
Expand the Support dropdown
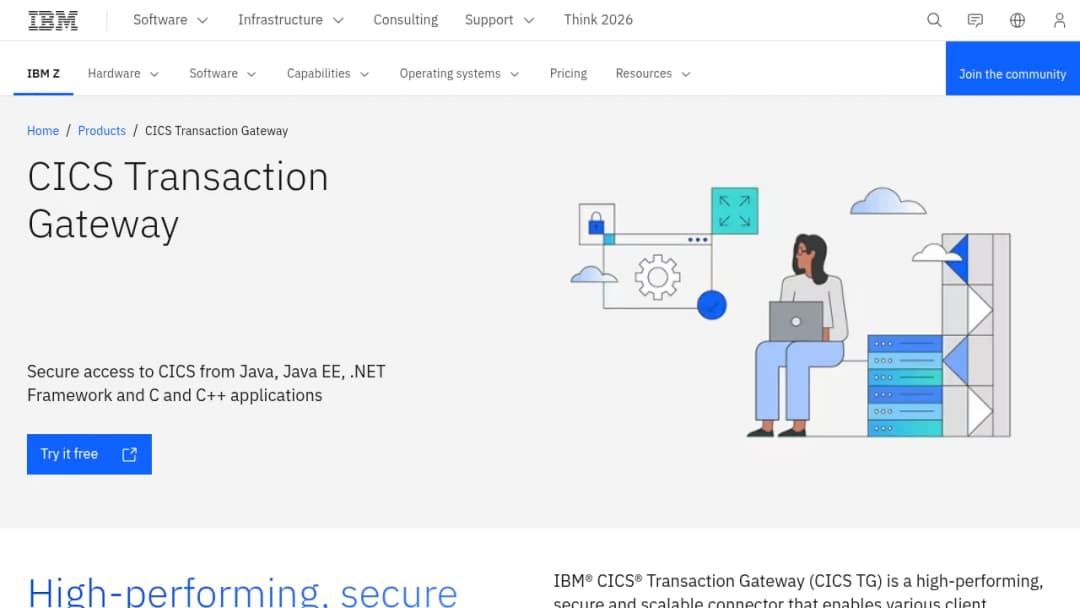[499, 20]
